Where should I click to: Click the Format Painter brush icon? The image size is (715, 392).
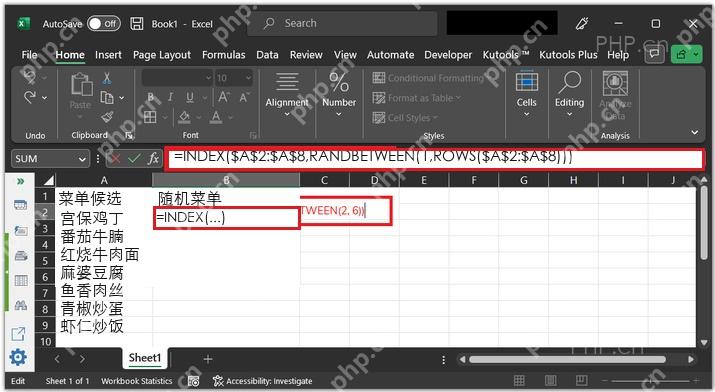107,117
